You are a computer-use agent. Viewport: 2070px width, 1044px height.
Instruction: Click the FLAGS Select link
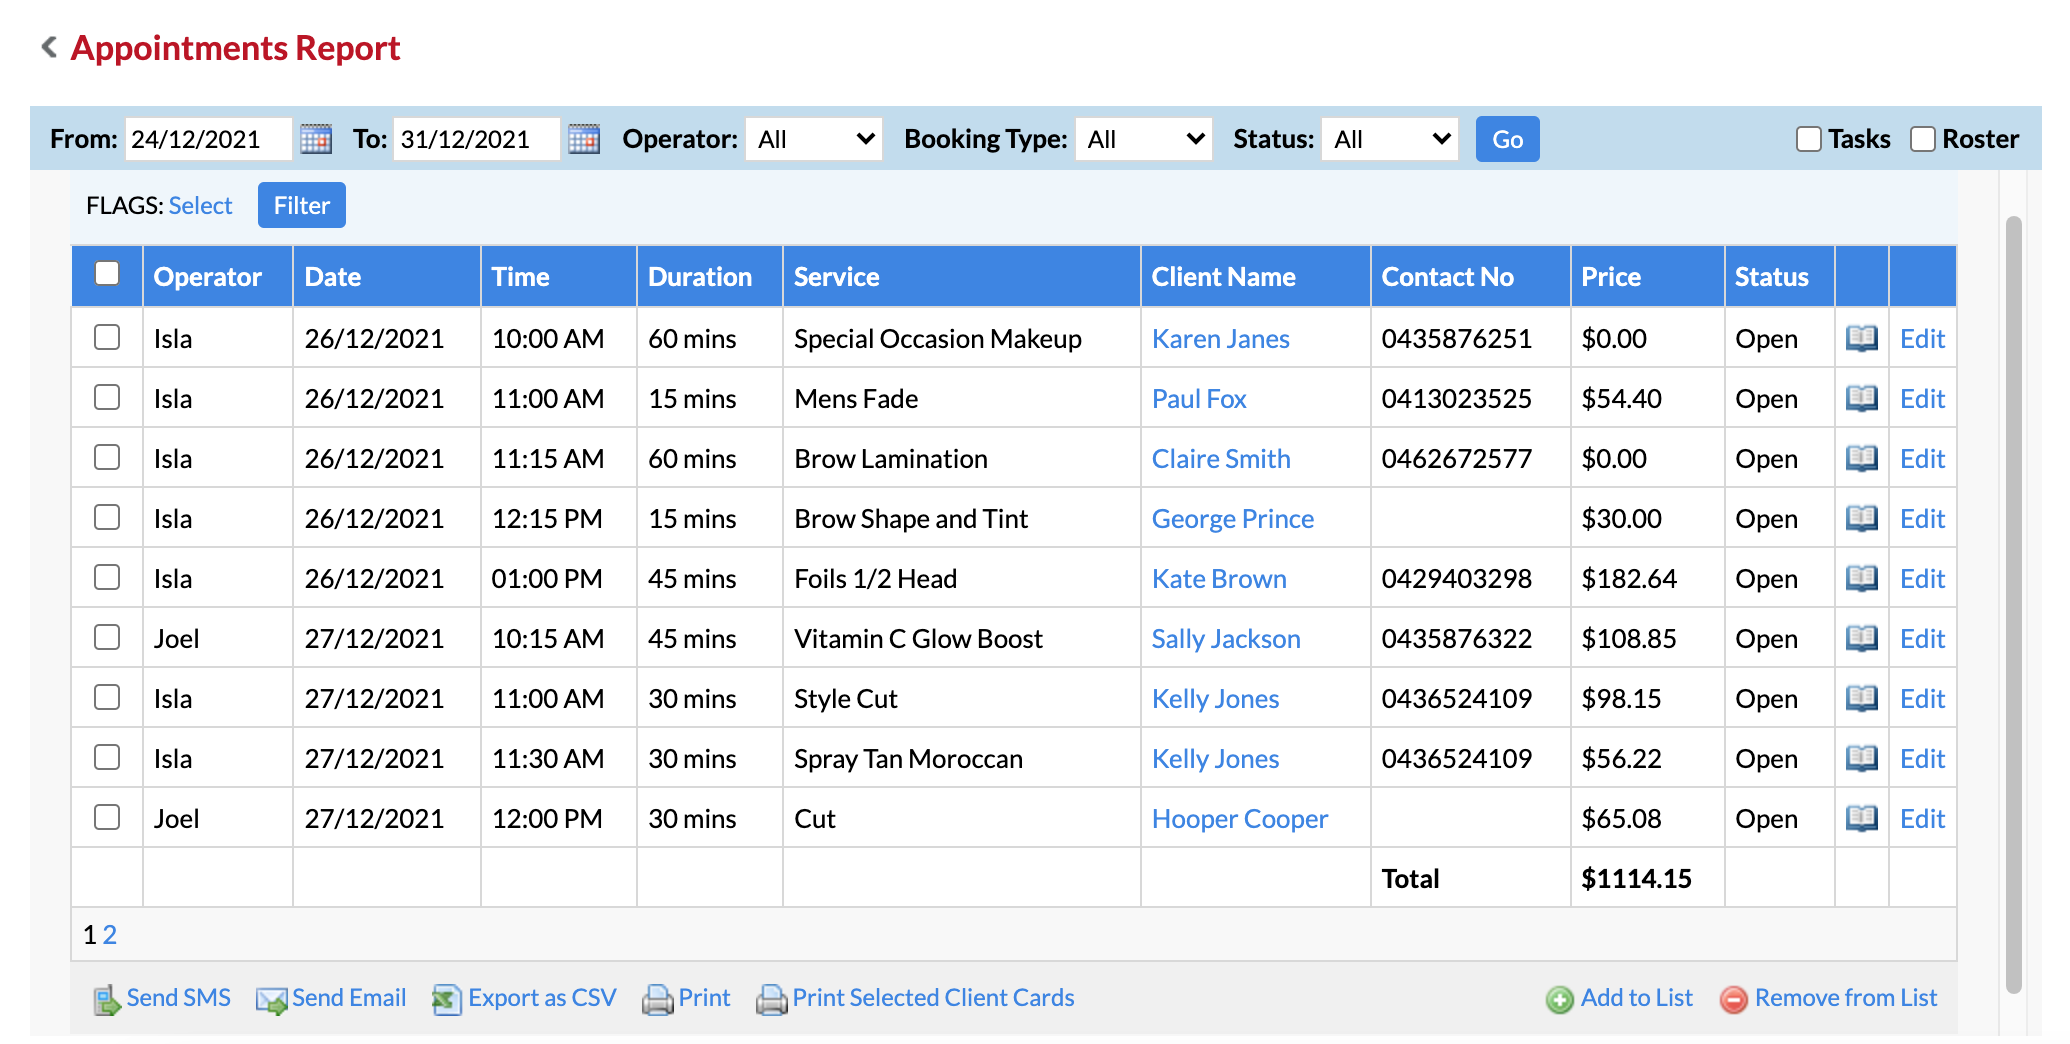point(200,205)
